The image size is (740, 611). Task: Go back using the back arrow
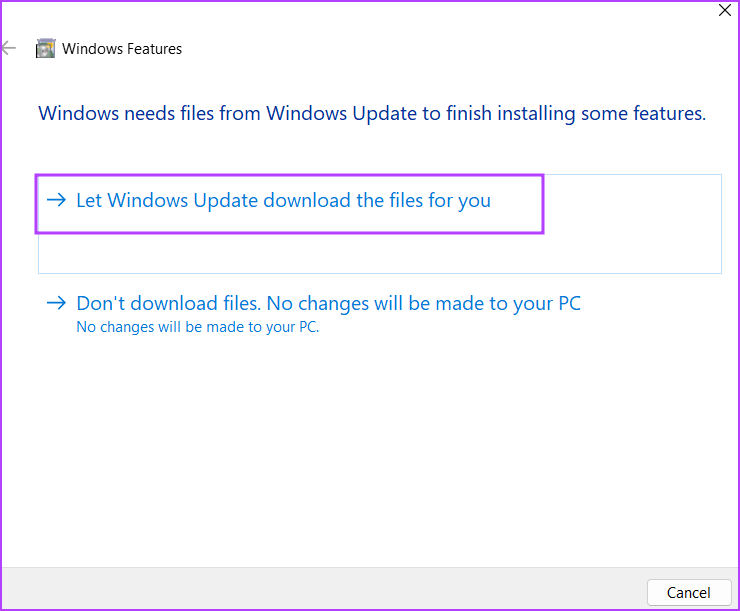click(x=8, y=48)
